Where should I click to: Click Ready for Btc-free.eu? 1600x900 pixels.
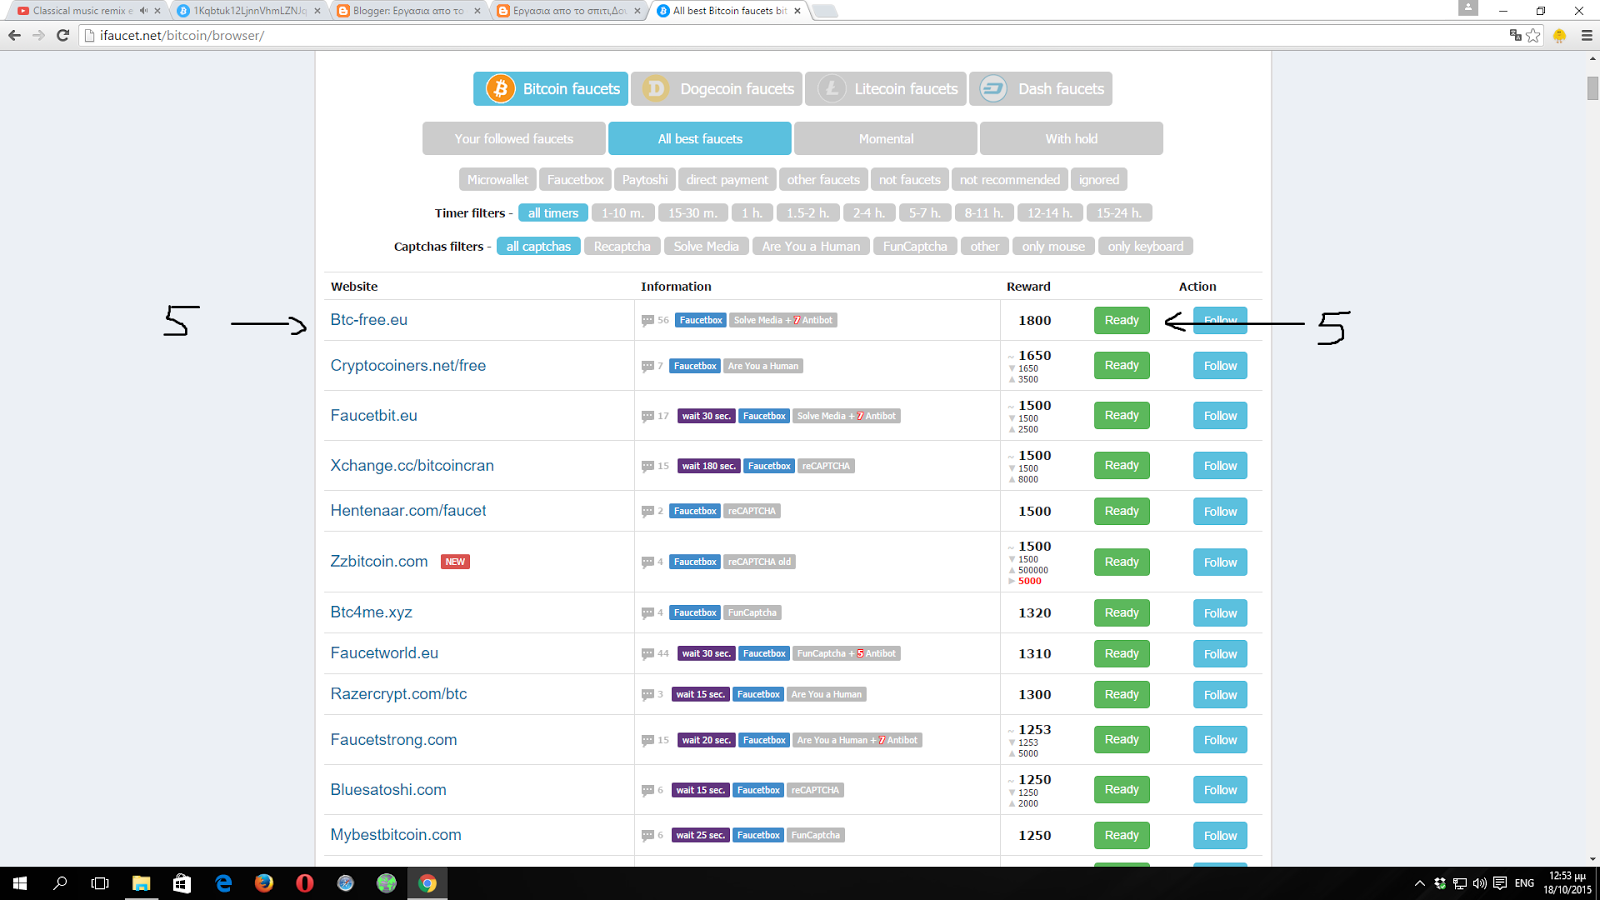[x=1122, y=320]
